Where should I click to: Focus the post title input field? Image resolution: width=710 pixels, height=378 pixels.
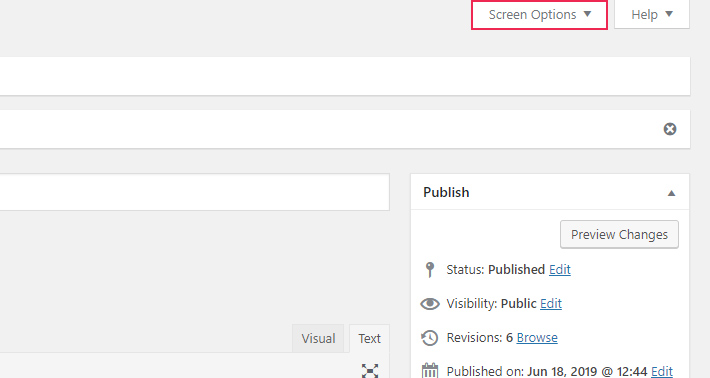pyautogui.click(x=195, y=192)
